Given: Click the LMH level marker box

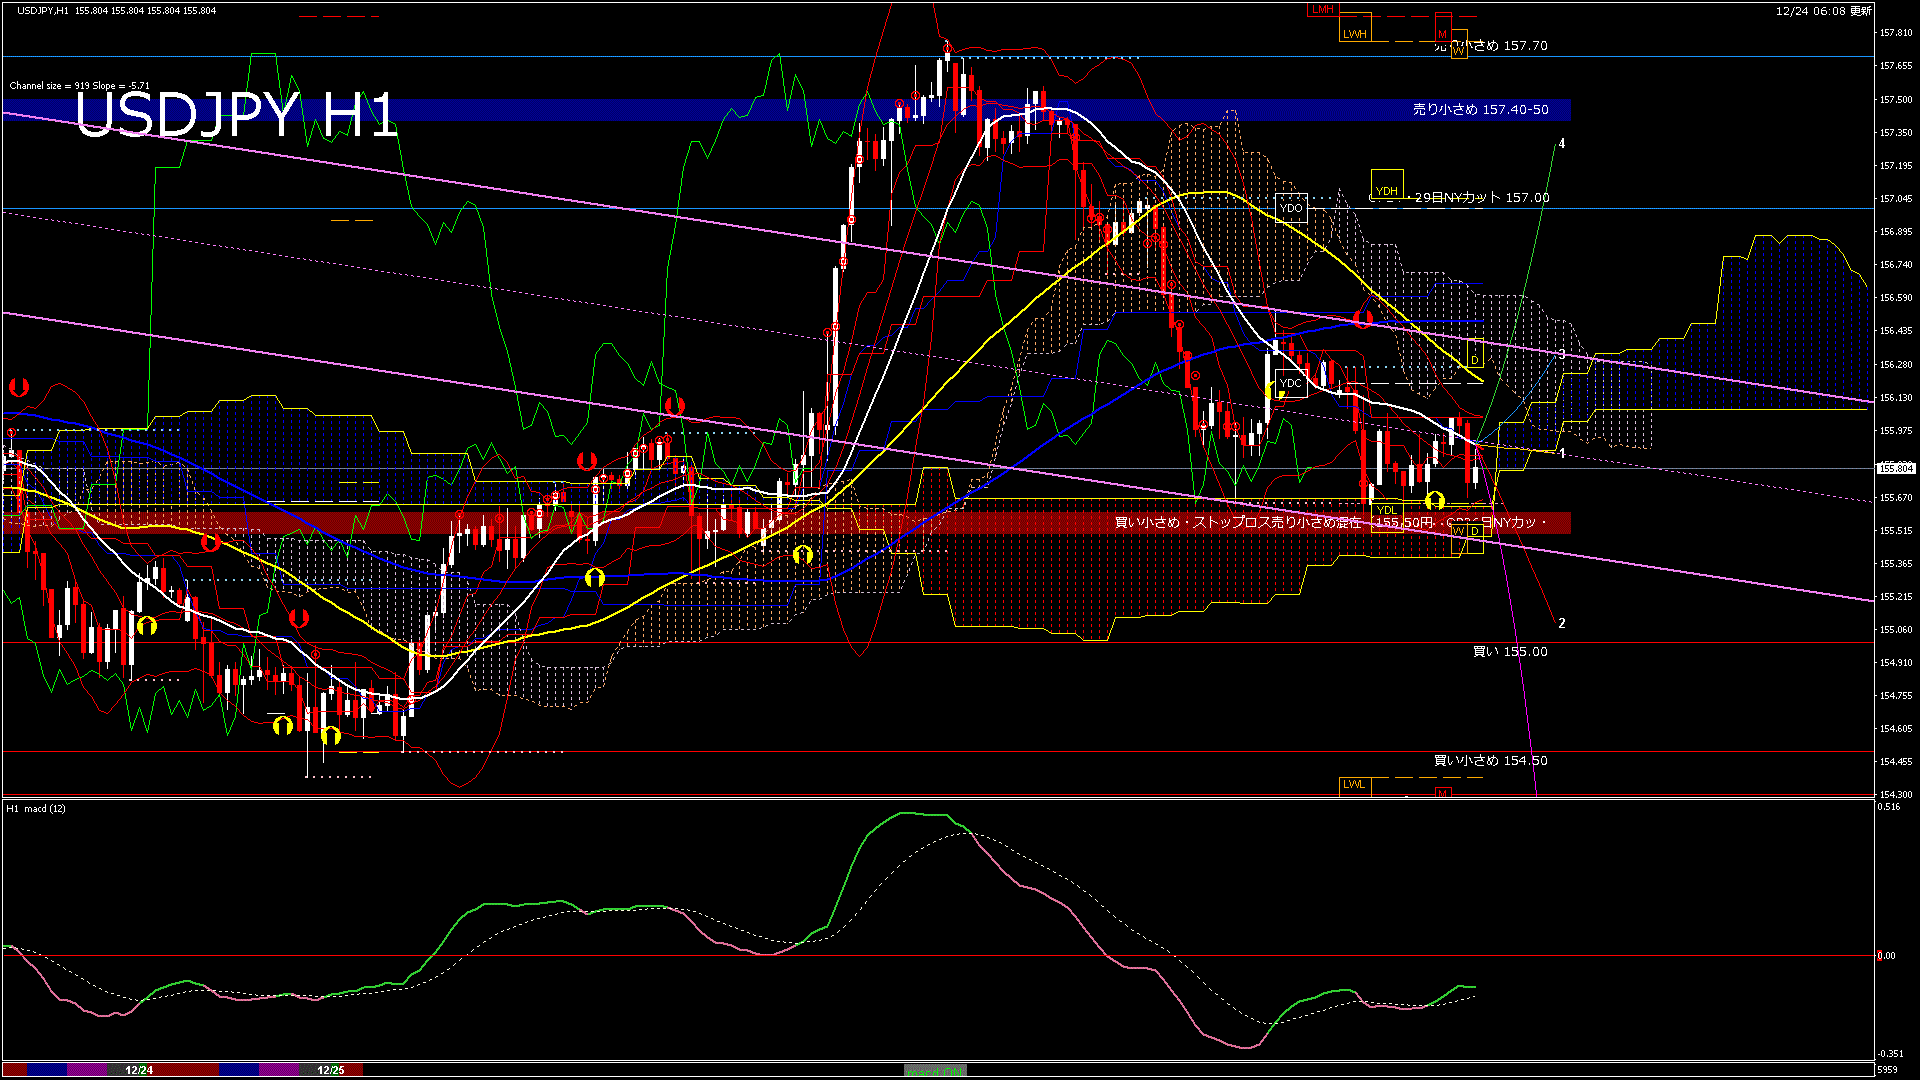Looking at the screenshot, I should coord(1322,9).
